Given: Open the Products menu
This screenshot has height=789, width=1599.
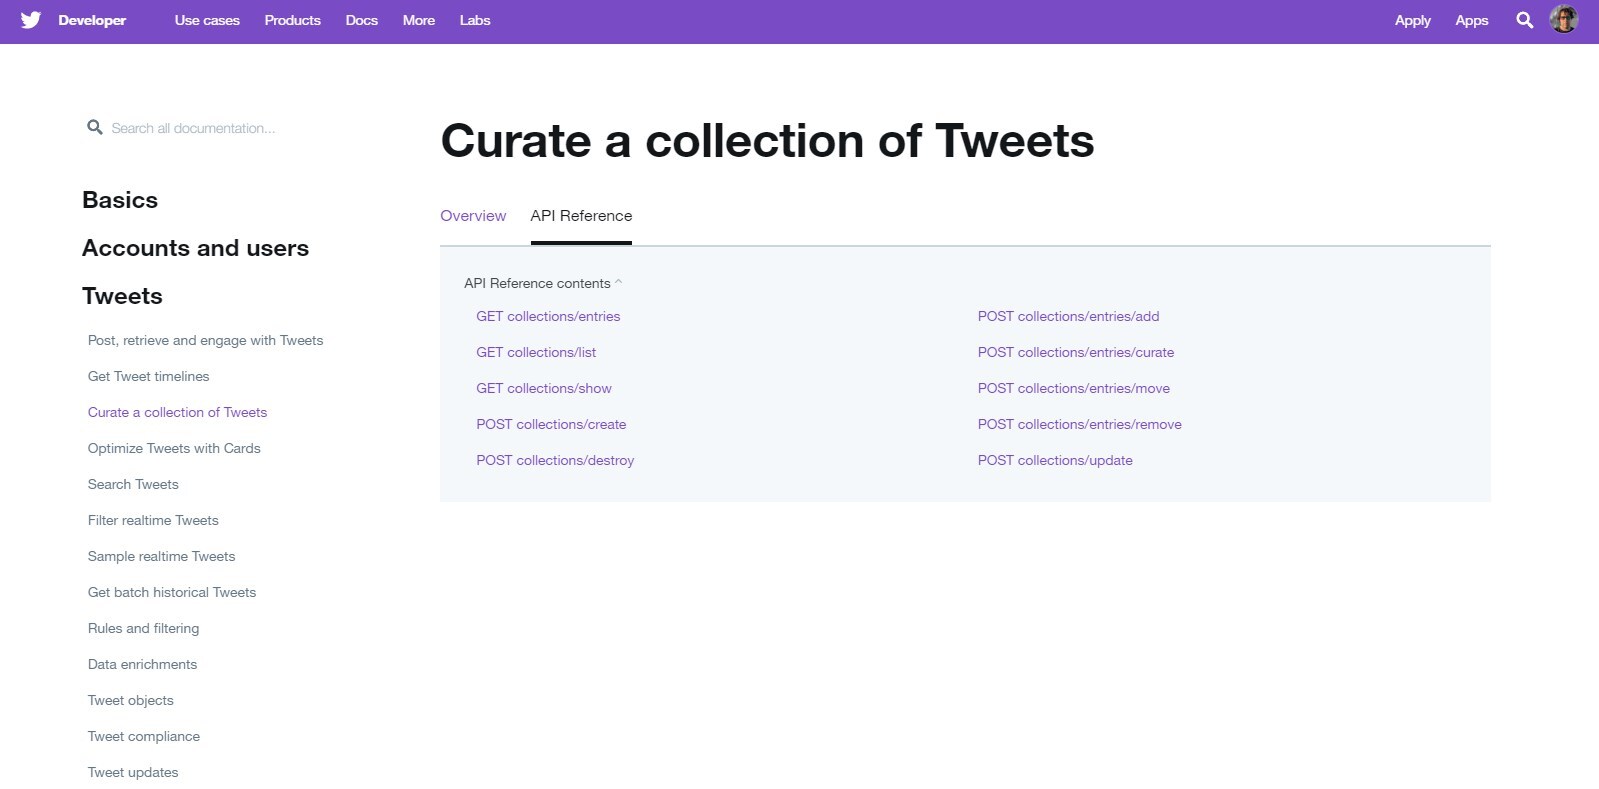Looking at the screenshot, I should pos(292,20).
